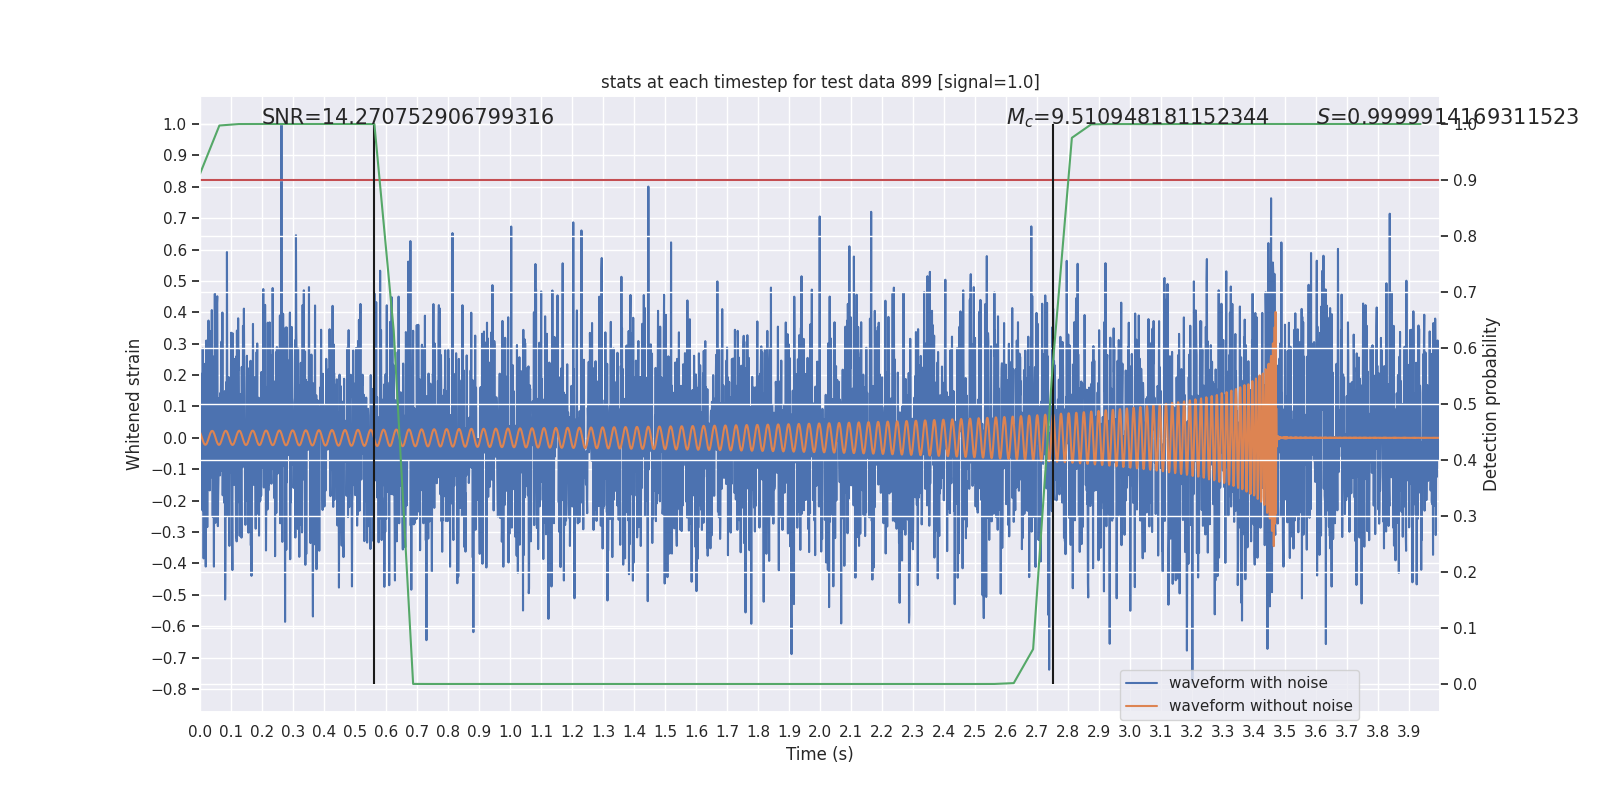This screenshot has width=1600, height=800.
Task: Click the plot title for test data 899
Action: click(x=819, y=82)
